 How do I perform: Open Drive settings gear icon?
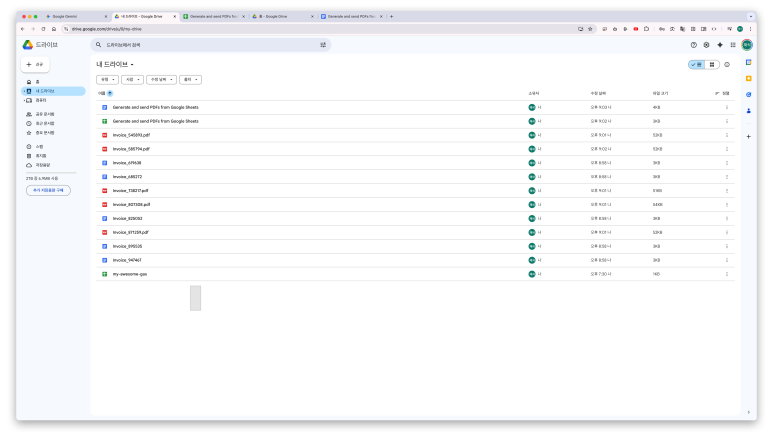[x=706, y=45]
